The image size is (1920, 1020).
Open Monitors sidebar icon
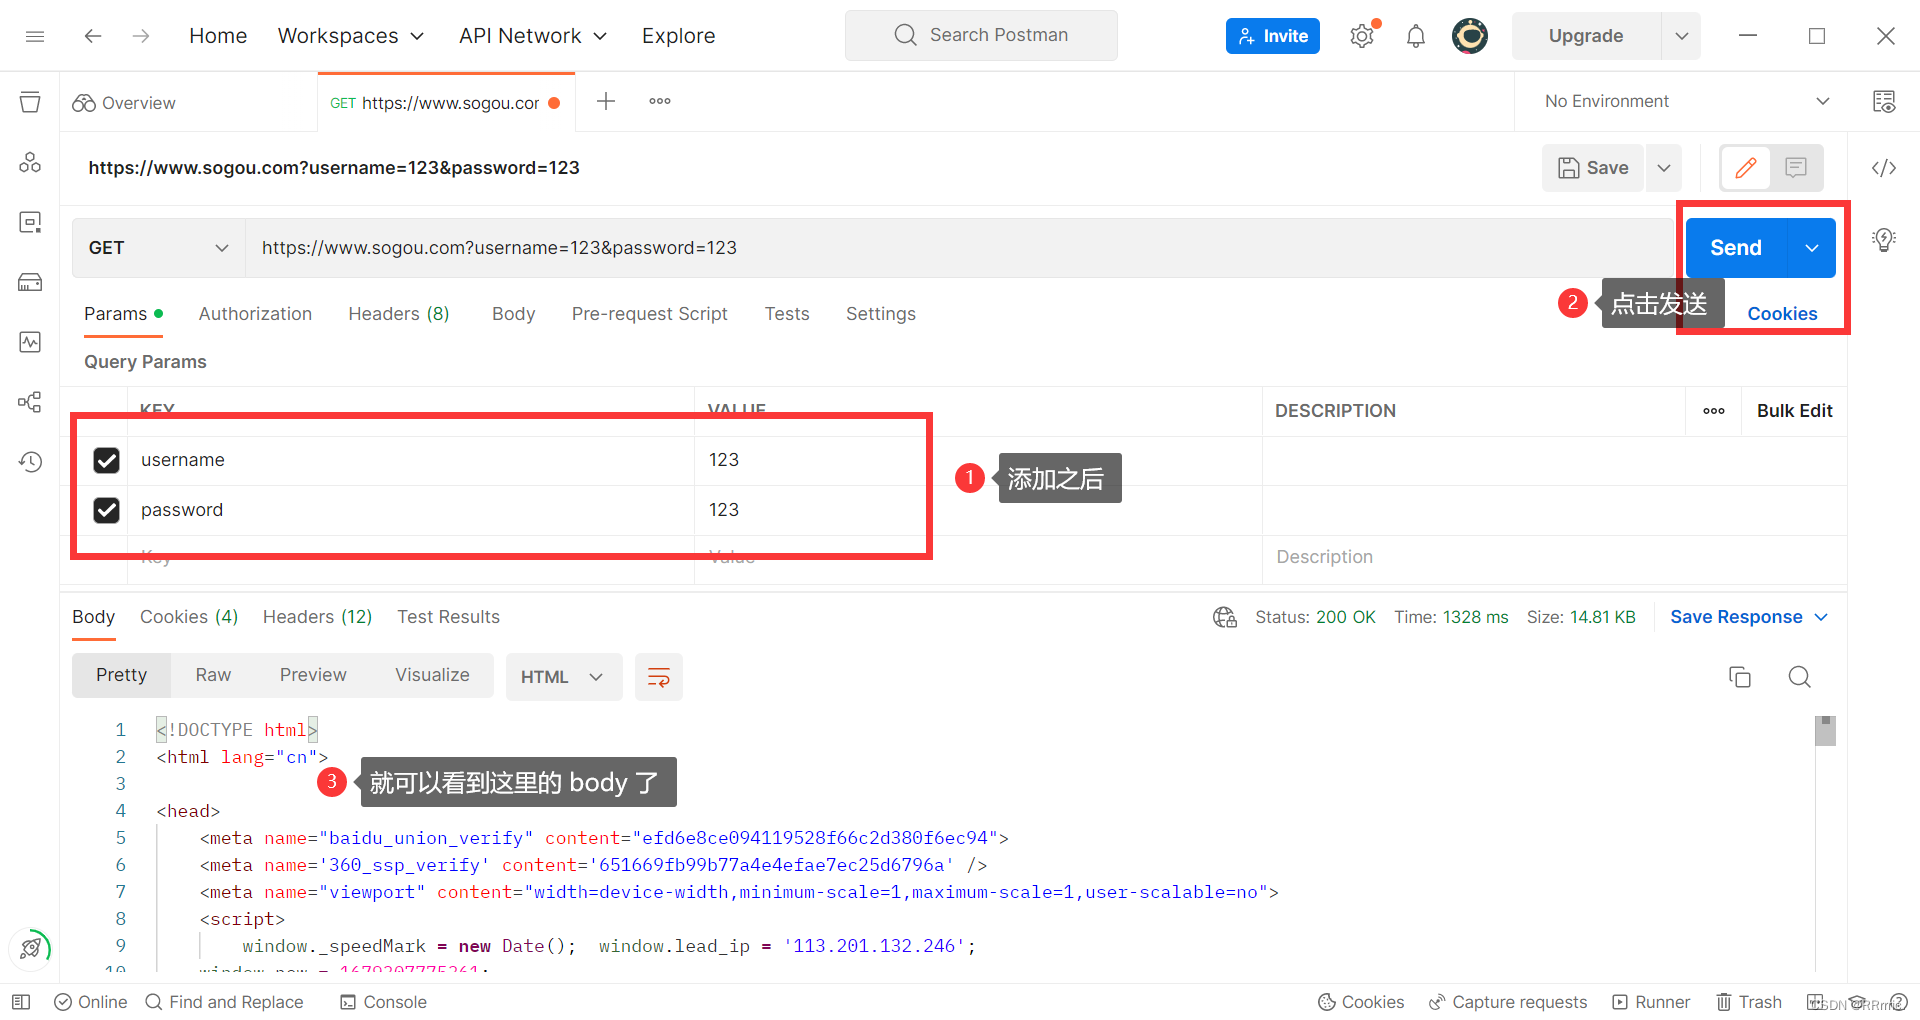pos(30,342)
